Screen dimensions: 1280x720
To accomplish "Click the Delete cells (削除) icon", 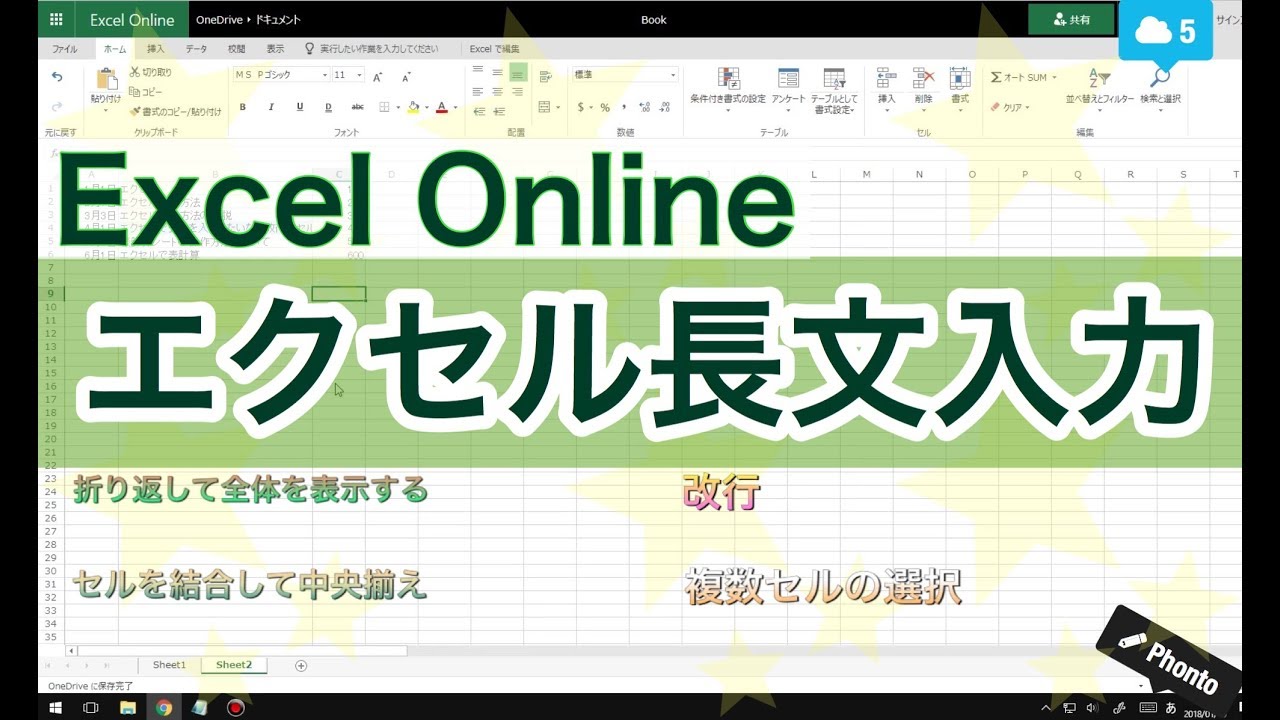I will pyautogui.click(x=923, y=78).
